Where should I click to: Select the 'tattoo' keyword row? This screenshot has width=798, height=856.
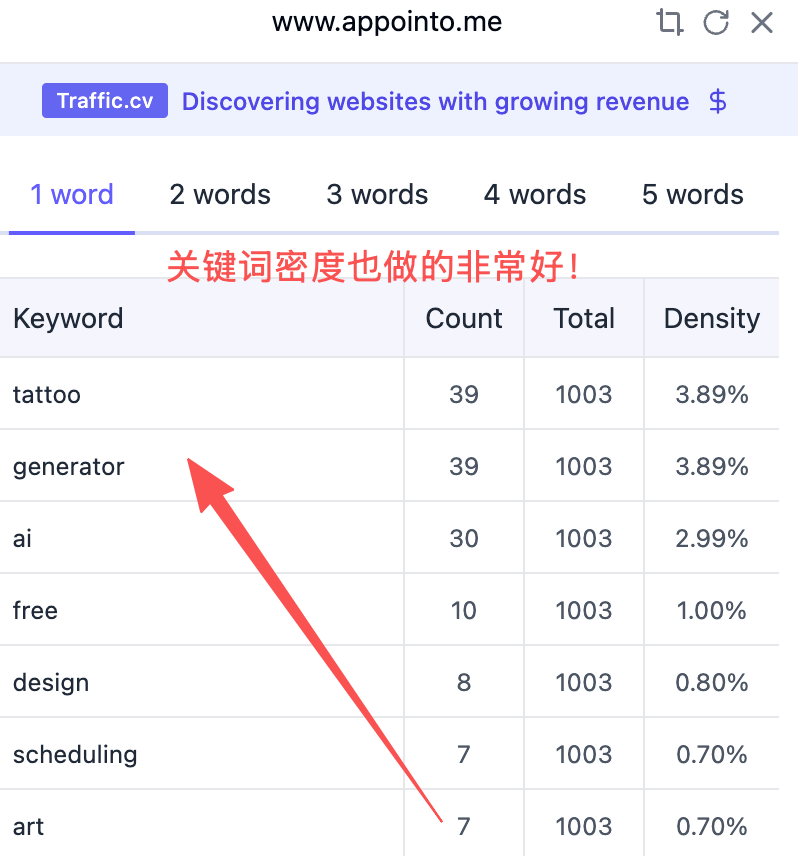47,394
